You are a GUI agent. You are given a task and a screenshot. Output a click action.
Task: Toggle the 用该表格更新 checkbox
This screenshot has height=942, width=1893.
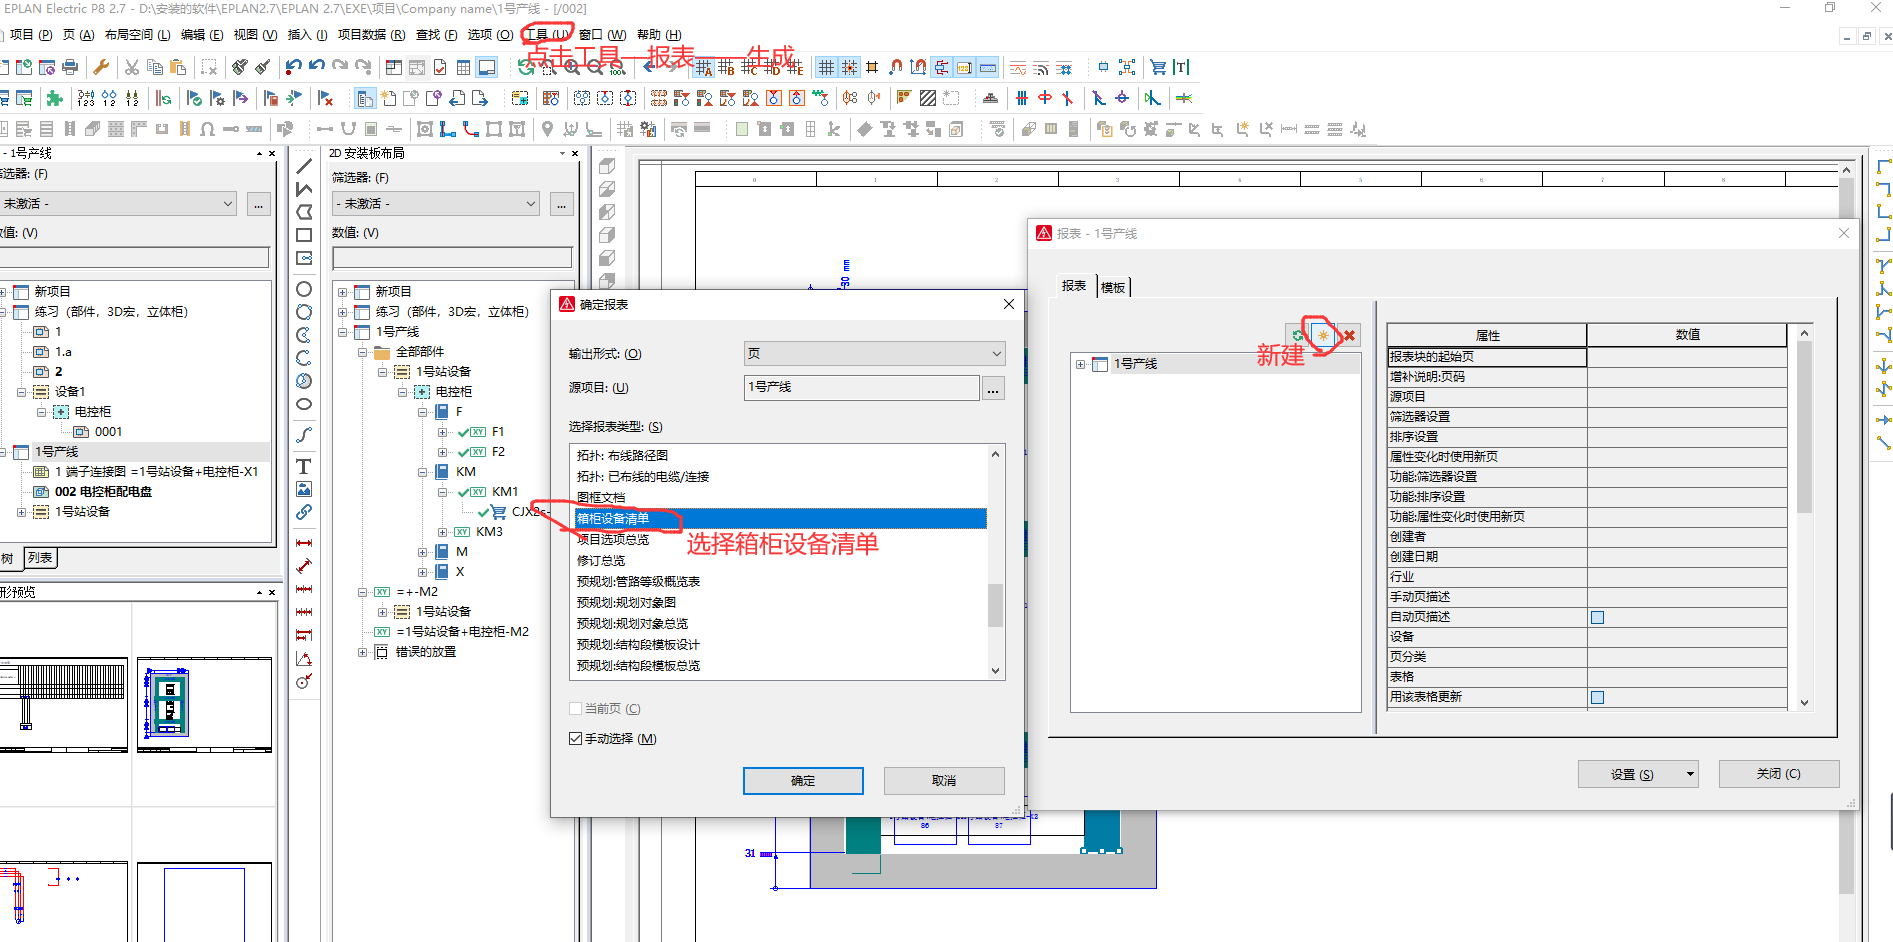coord(1597,697)
